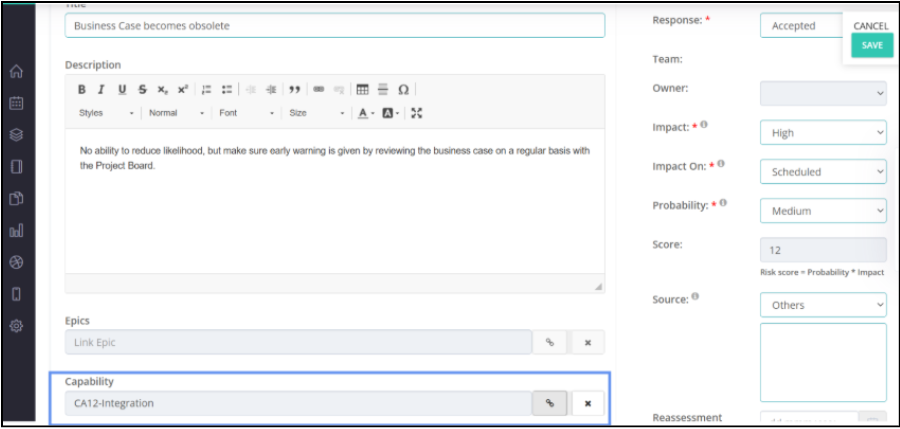Viewport: 900px width, 429px height.
Task: Click the CA12-Integration capability field
Action: coord(298,403)
